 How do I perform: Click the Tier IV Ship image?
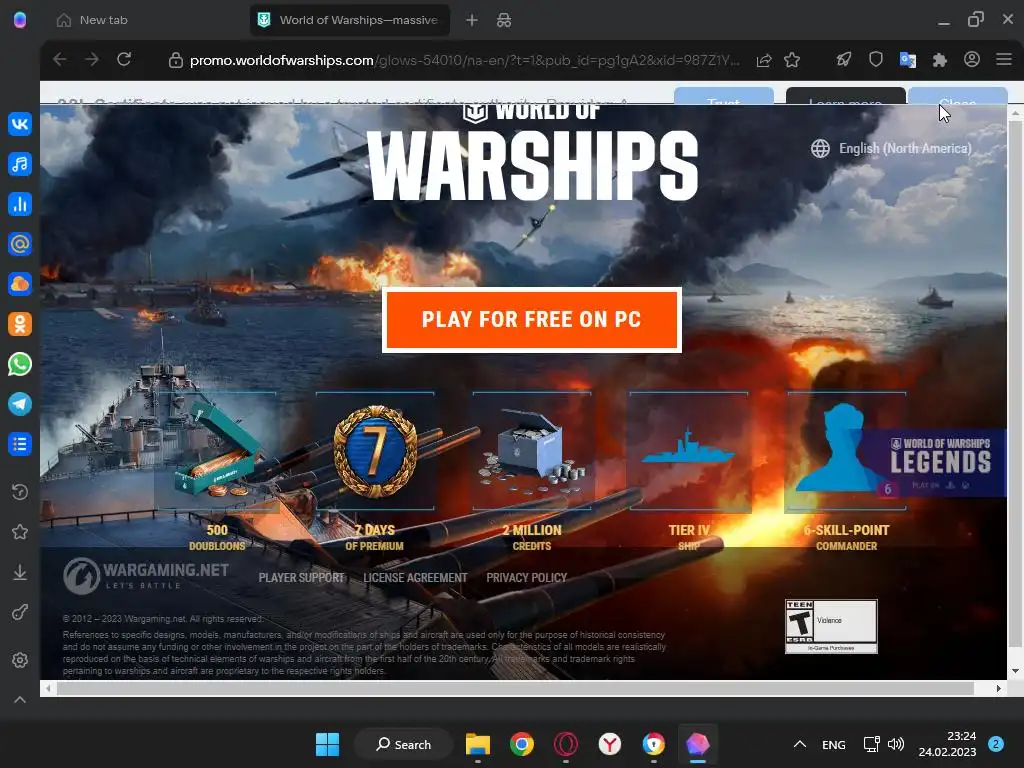pos(689,451)
